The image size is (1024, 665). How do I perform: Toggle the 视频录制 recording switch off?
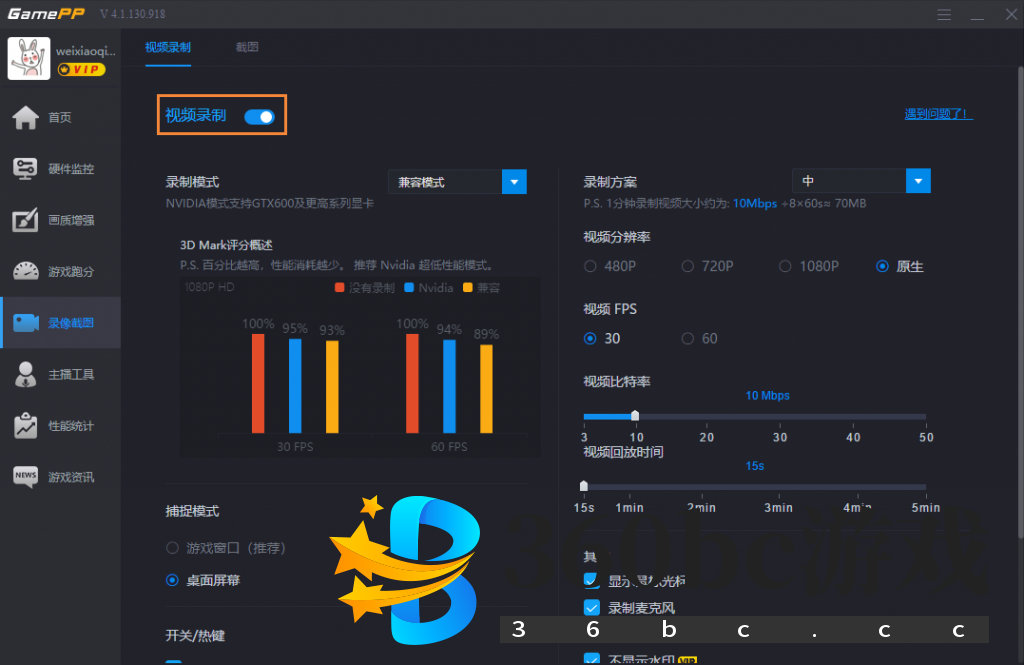pyautogui.click(x=260, y=116)
